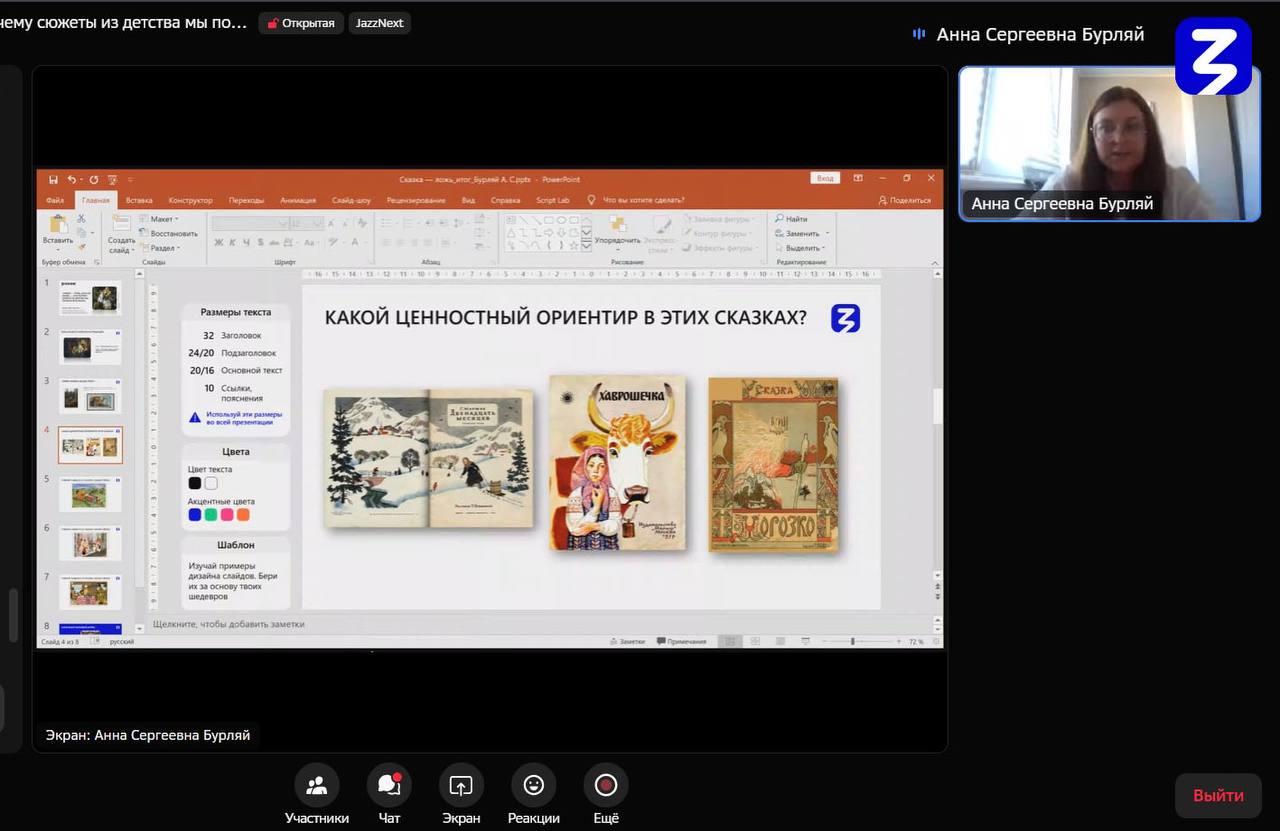Screen dimensions: 1280x831
Task: Click the Слайд-шоу status bar view icon
Action: pos(805,641)
